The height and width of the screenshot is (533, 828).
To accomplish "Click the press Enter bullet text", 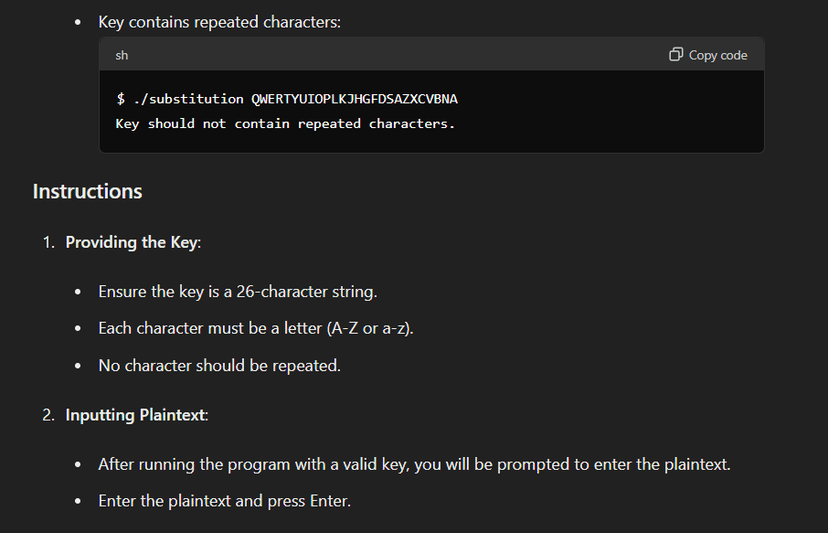I will pos(224,501).
